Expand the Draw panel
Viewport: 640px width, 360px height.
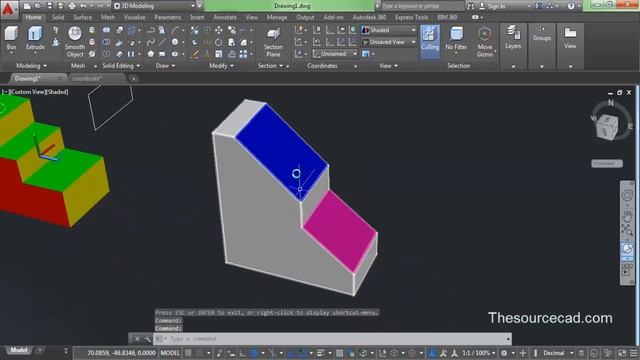(x=165, y=66)
